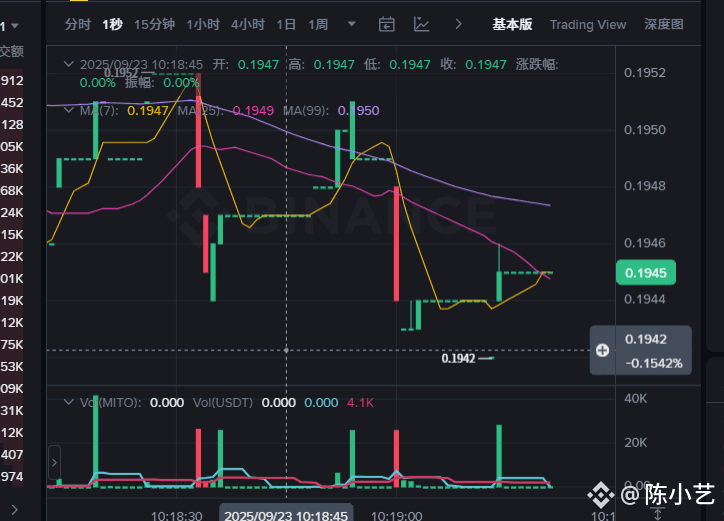Select the 1小时 interval

pyautogui.click(x=203, y=24)
